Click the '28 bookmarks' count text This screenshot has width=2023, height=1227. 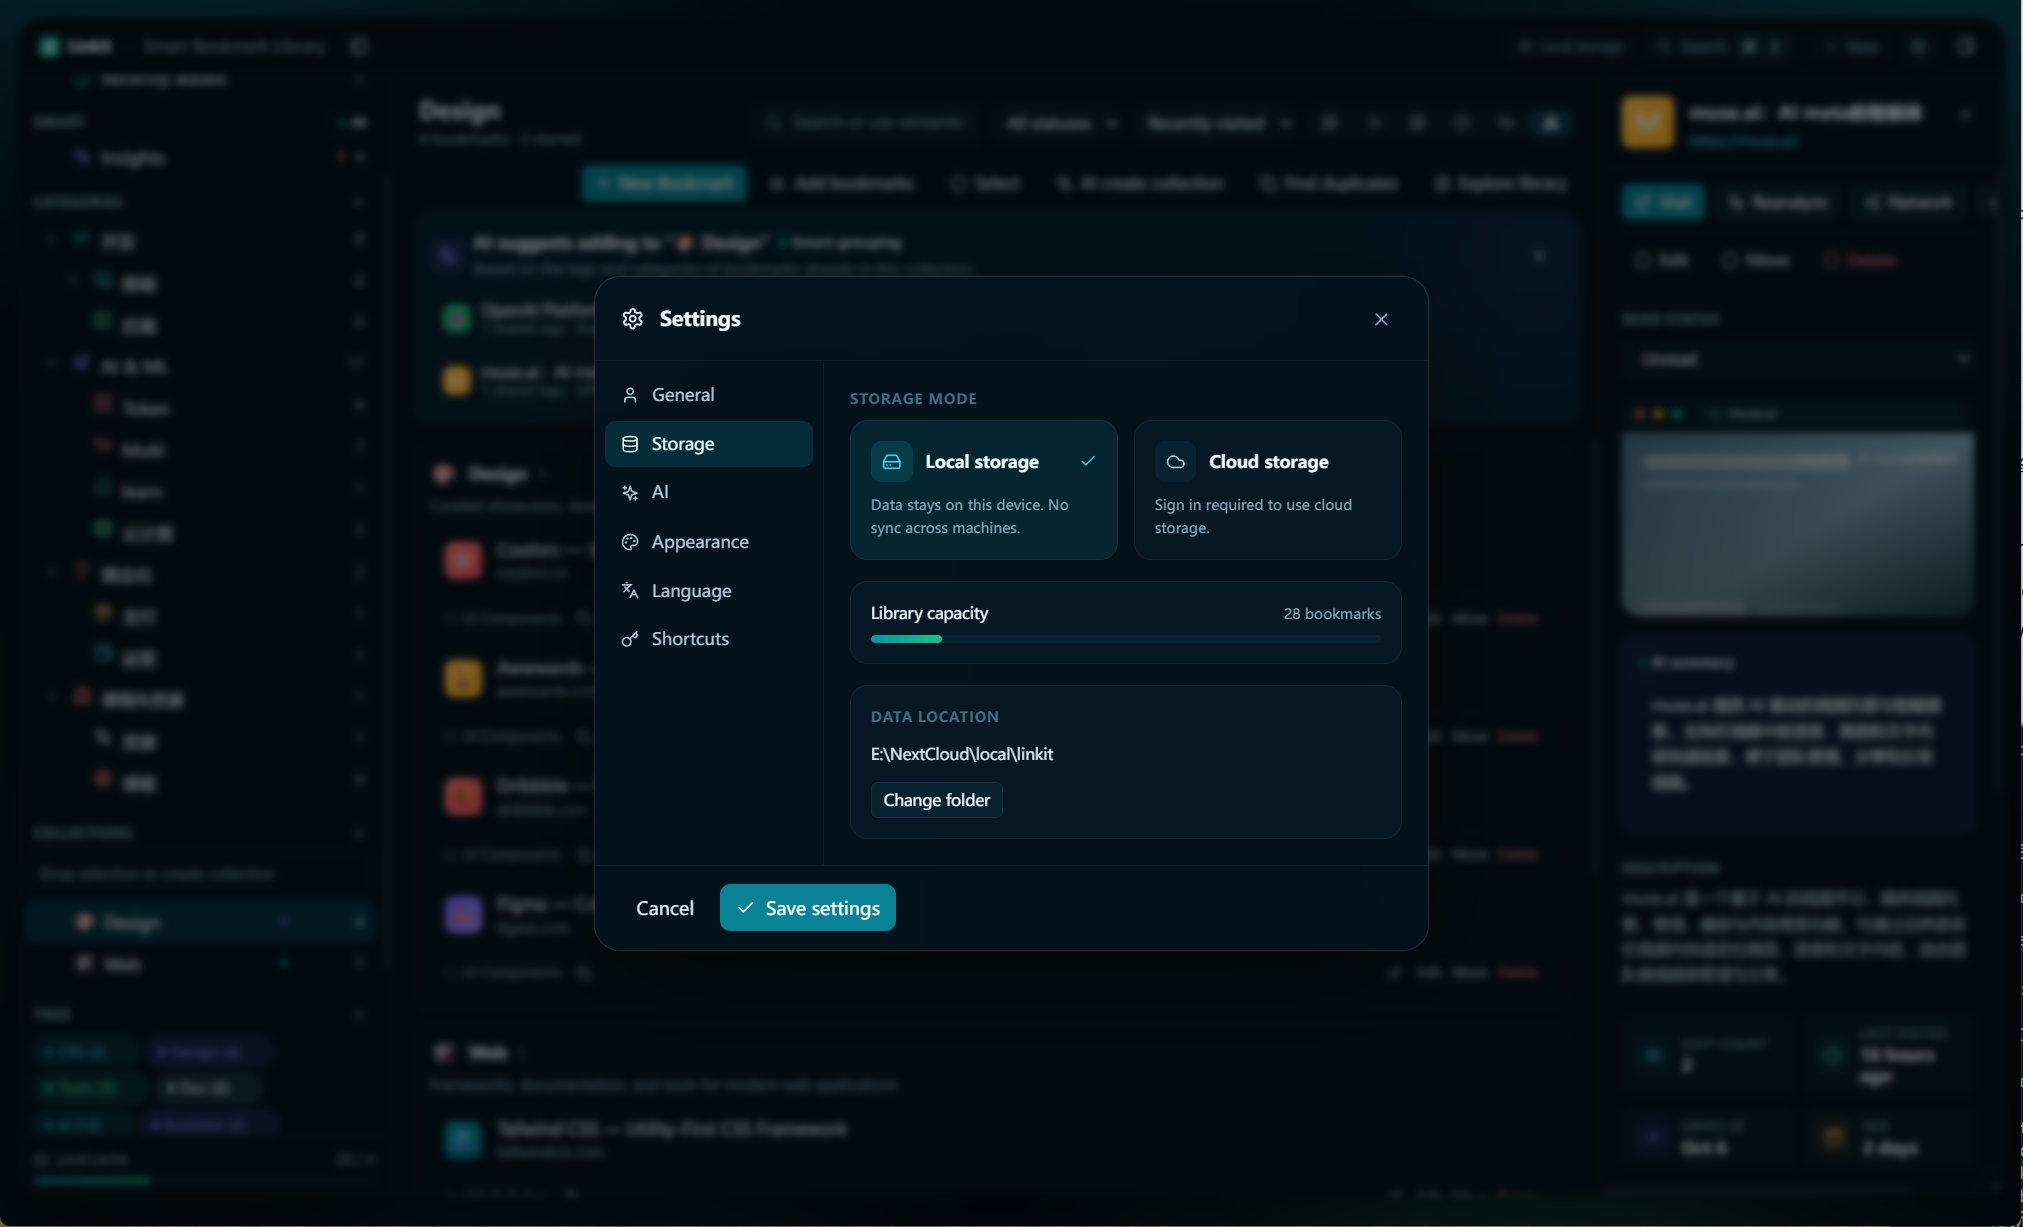1332,614
